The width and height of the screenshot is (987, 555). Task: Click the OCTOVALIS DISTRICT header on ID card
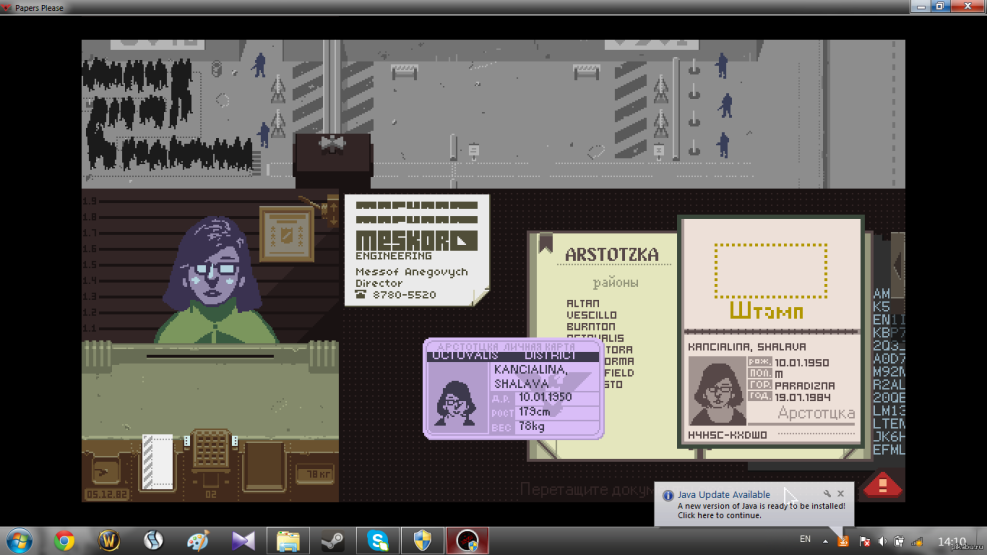pyautogui.click(x=512, y=356)
